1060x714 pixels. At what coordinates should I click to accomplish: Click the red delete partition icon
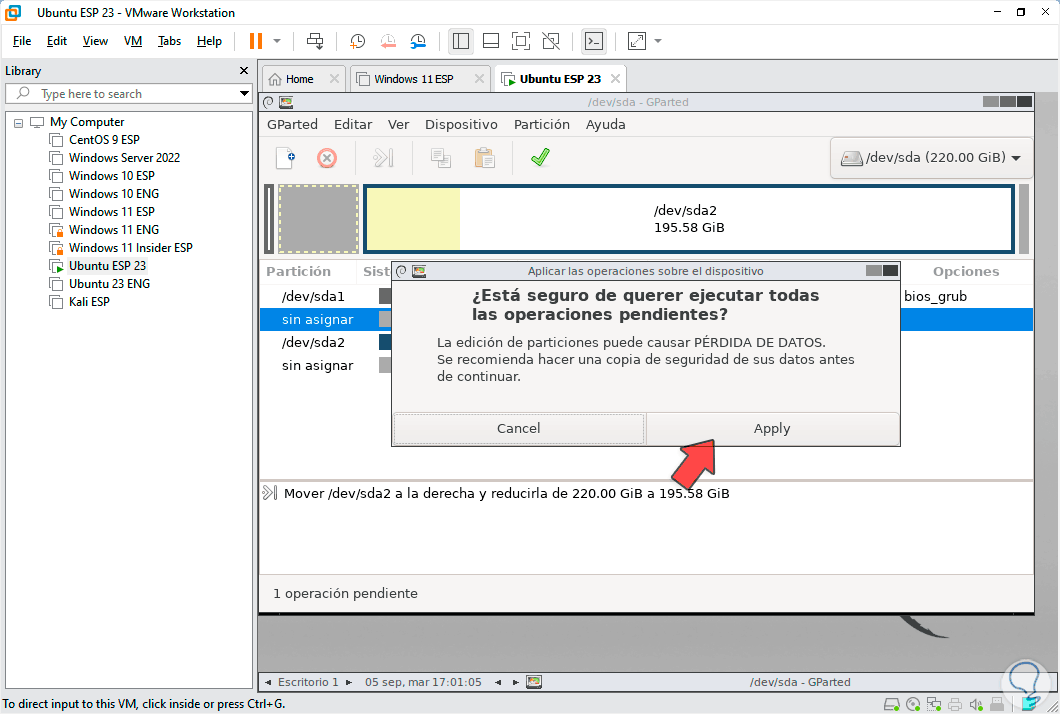(327, 158)
